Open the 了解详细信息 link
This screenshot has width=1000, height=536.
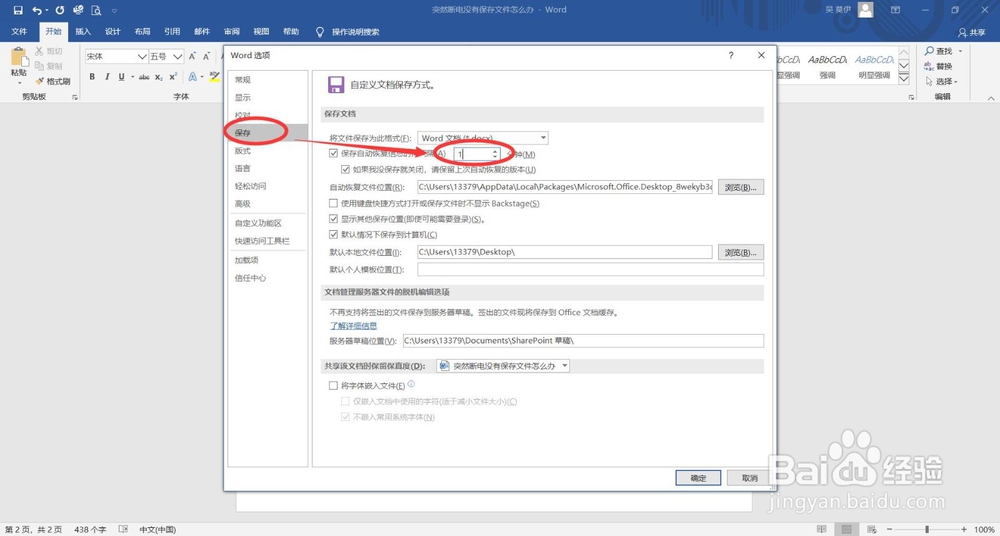point(353,325)
